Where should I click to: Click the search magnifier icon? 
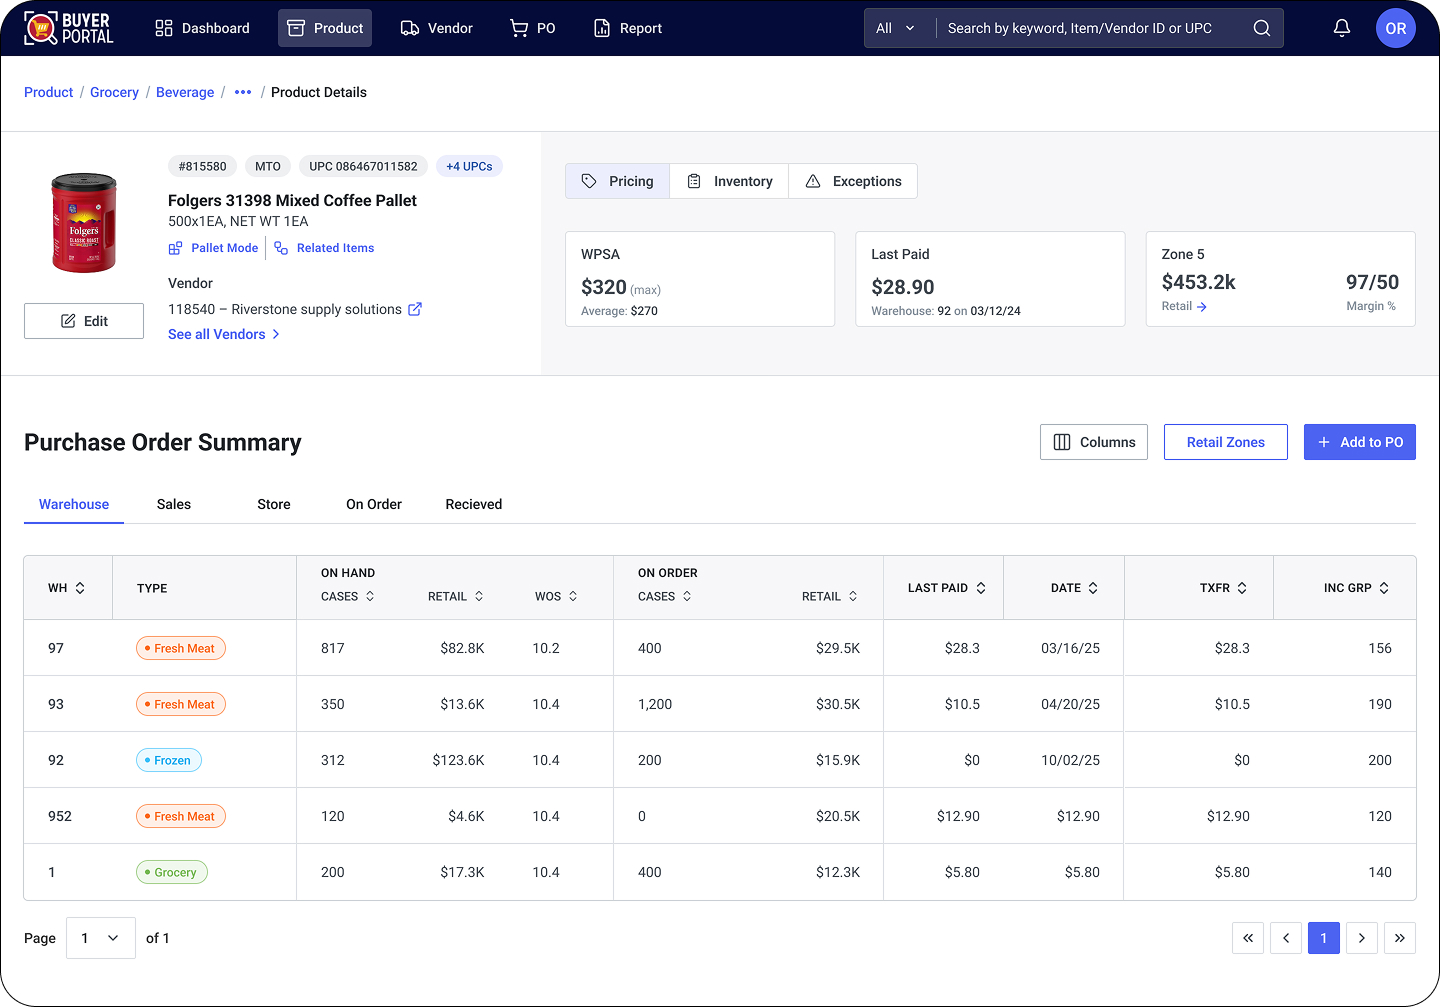pyautogui.click(x=1262, y=28)
